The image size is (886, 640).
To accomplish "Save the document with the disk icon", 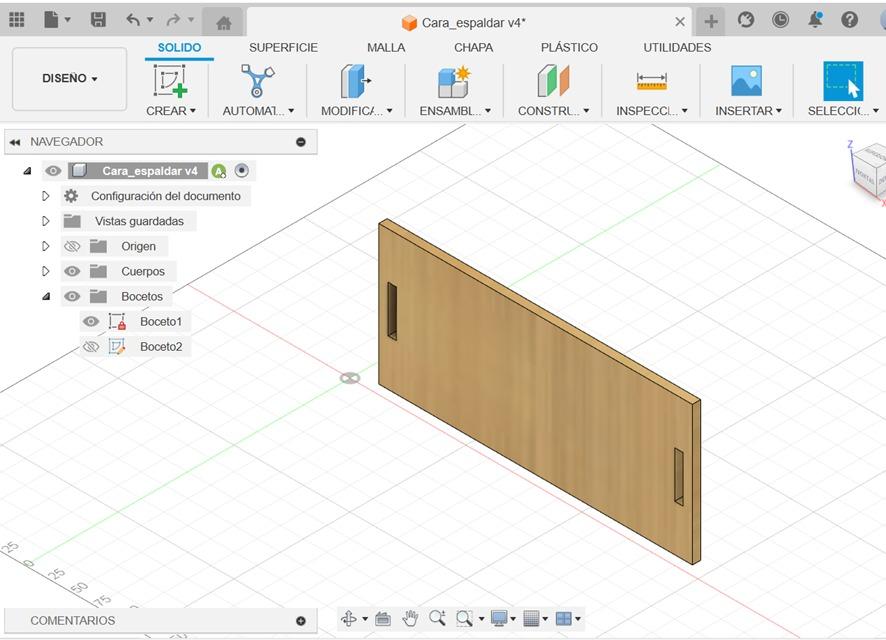I will (x=98, y=20).
